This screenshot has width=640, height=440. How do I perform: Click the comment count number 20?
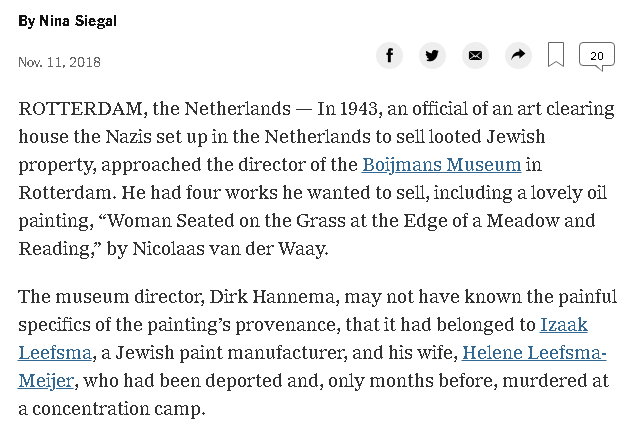[597, 56]
